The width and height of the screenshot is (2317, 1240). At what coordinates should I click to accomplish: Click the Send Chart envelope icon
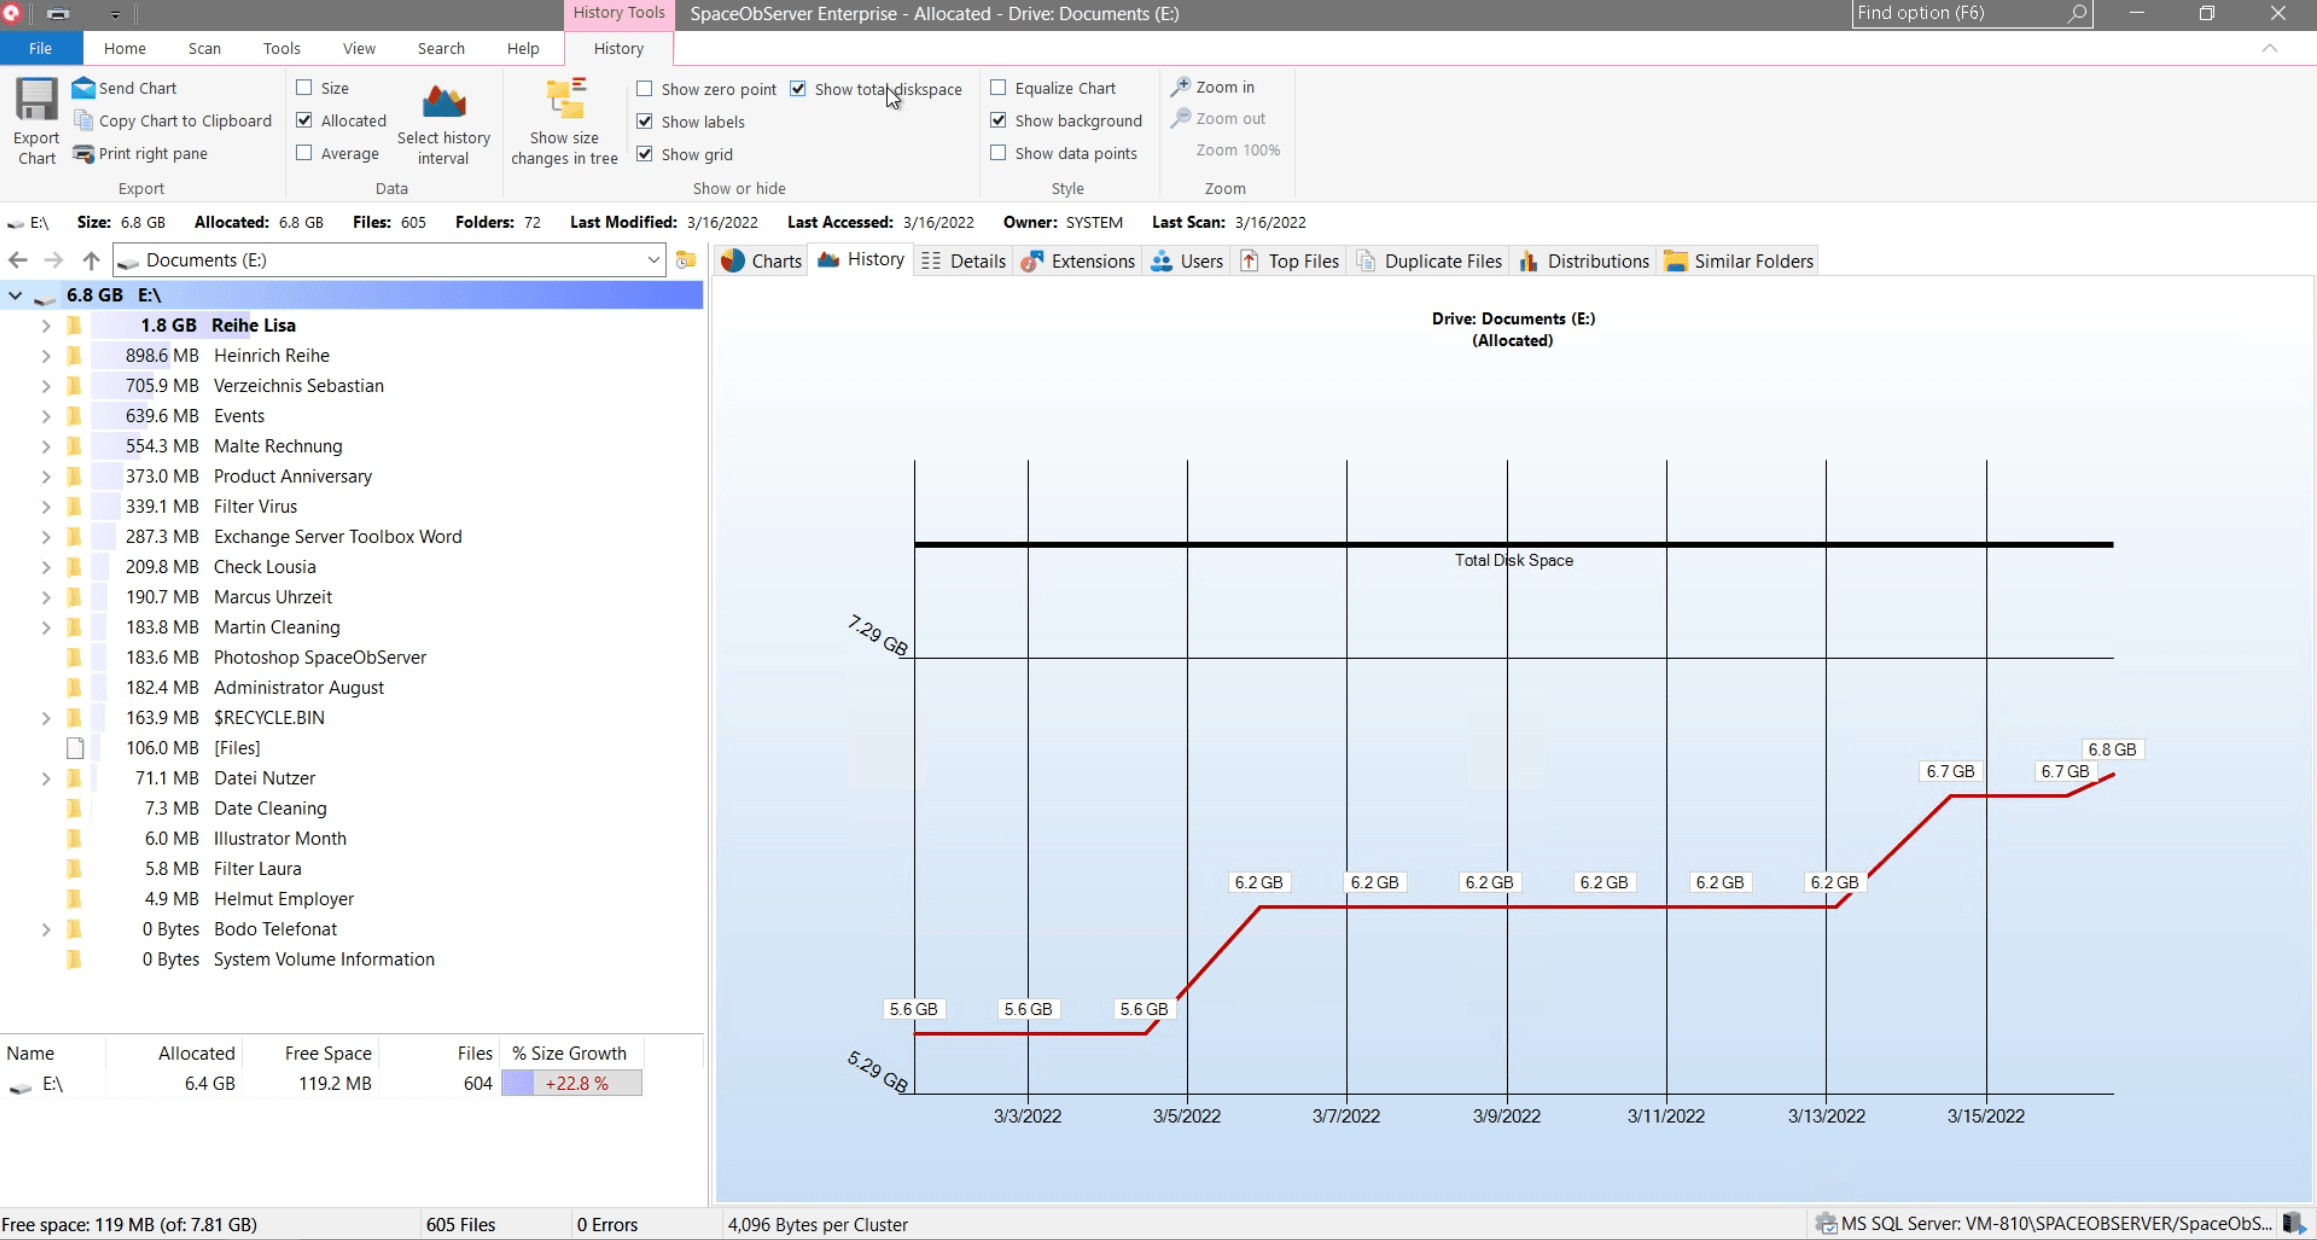coord(83,88)
